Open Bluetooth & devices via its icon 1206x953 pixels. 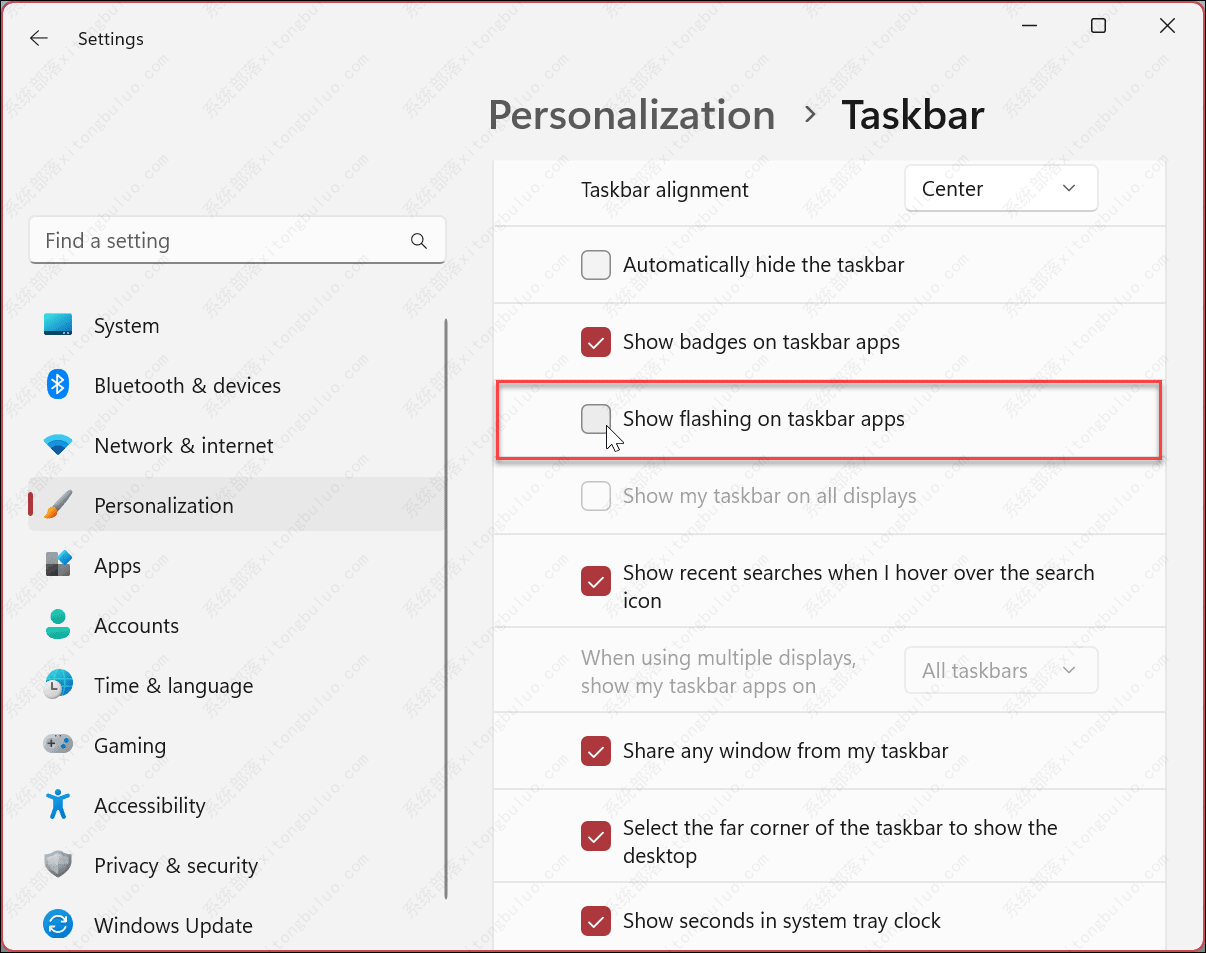point(58,385)
